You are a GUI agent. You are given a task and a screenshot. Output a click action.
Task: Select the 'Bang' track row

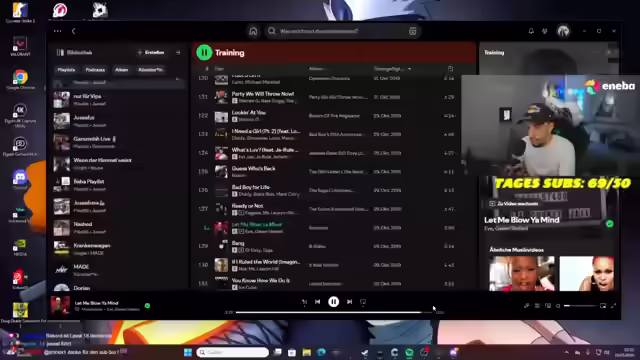[334, 247]
